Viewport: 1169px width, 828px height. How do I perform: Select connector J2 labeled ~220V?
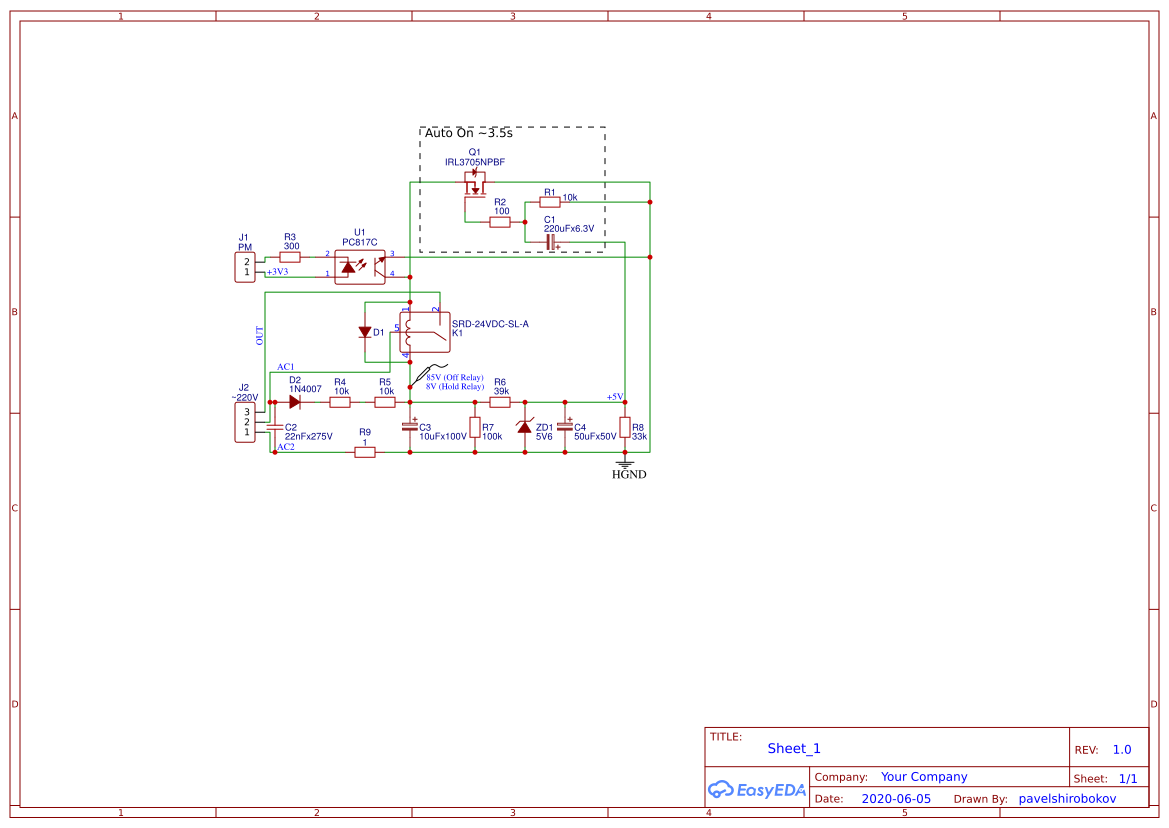pos(244,420)
